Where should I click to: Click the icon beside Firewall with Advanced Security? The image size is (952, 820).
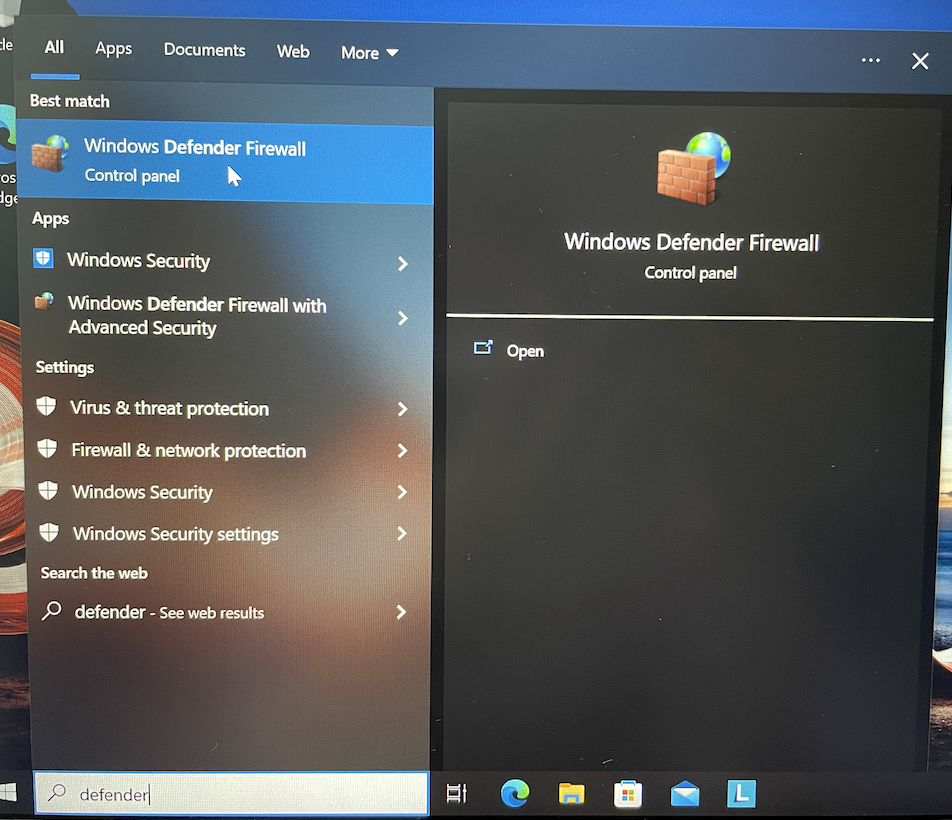click(x=44, y=301)
